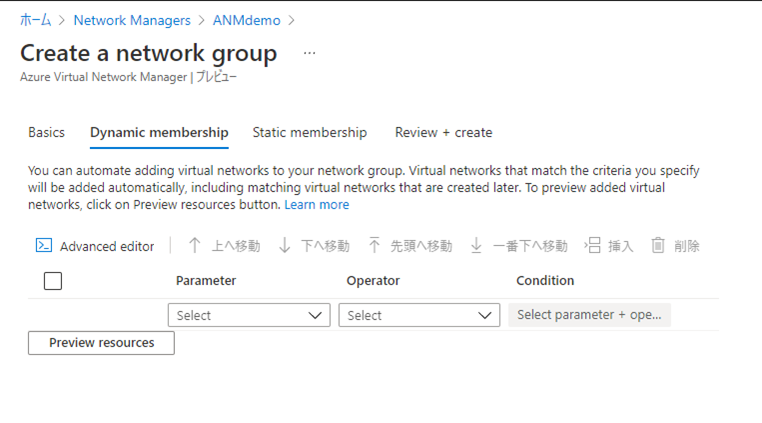Open the ANMdemo breadcrumb link
The height and width of the screenshot is (423, 762).
[x=247, y=20]
